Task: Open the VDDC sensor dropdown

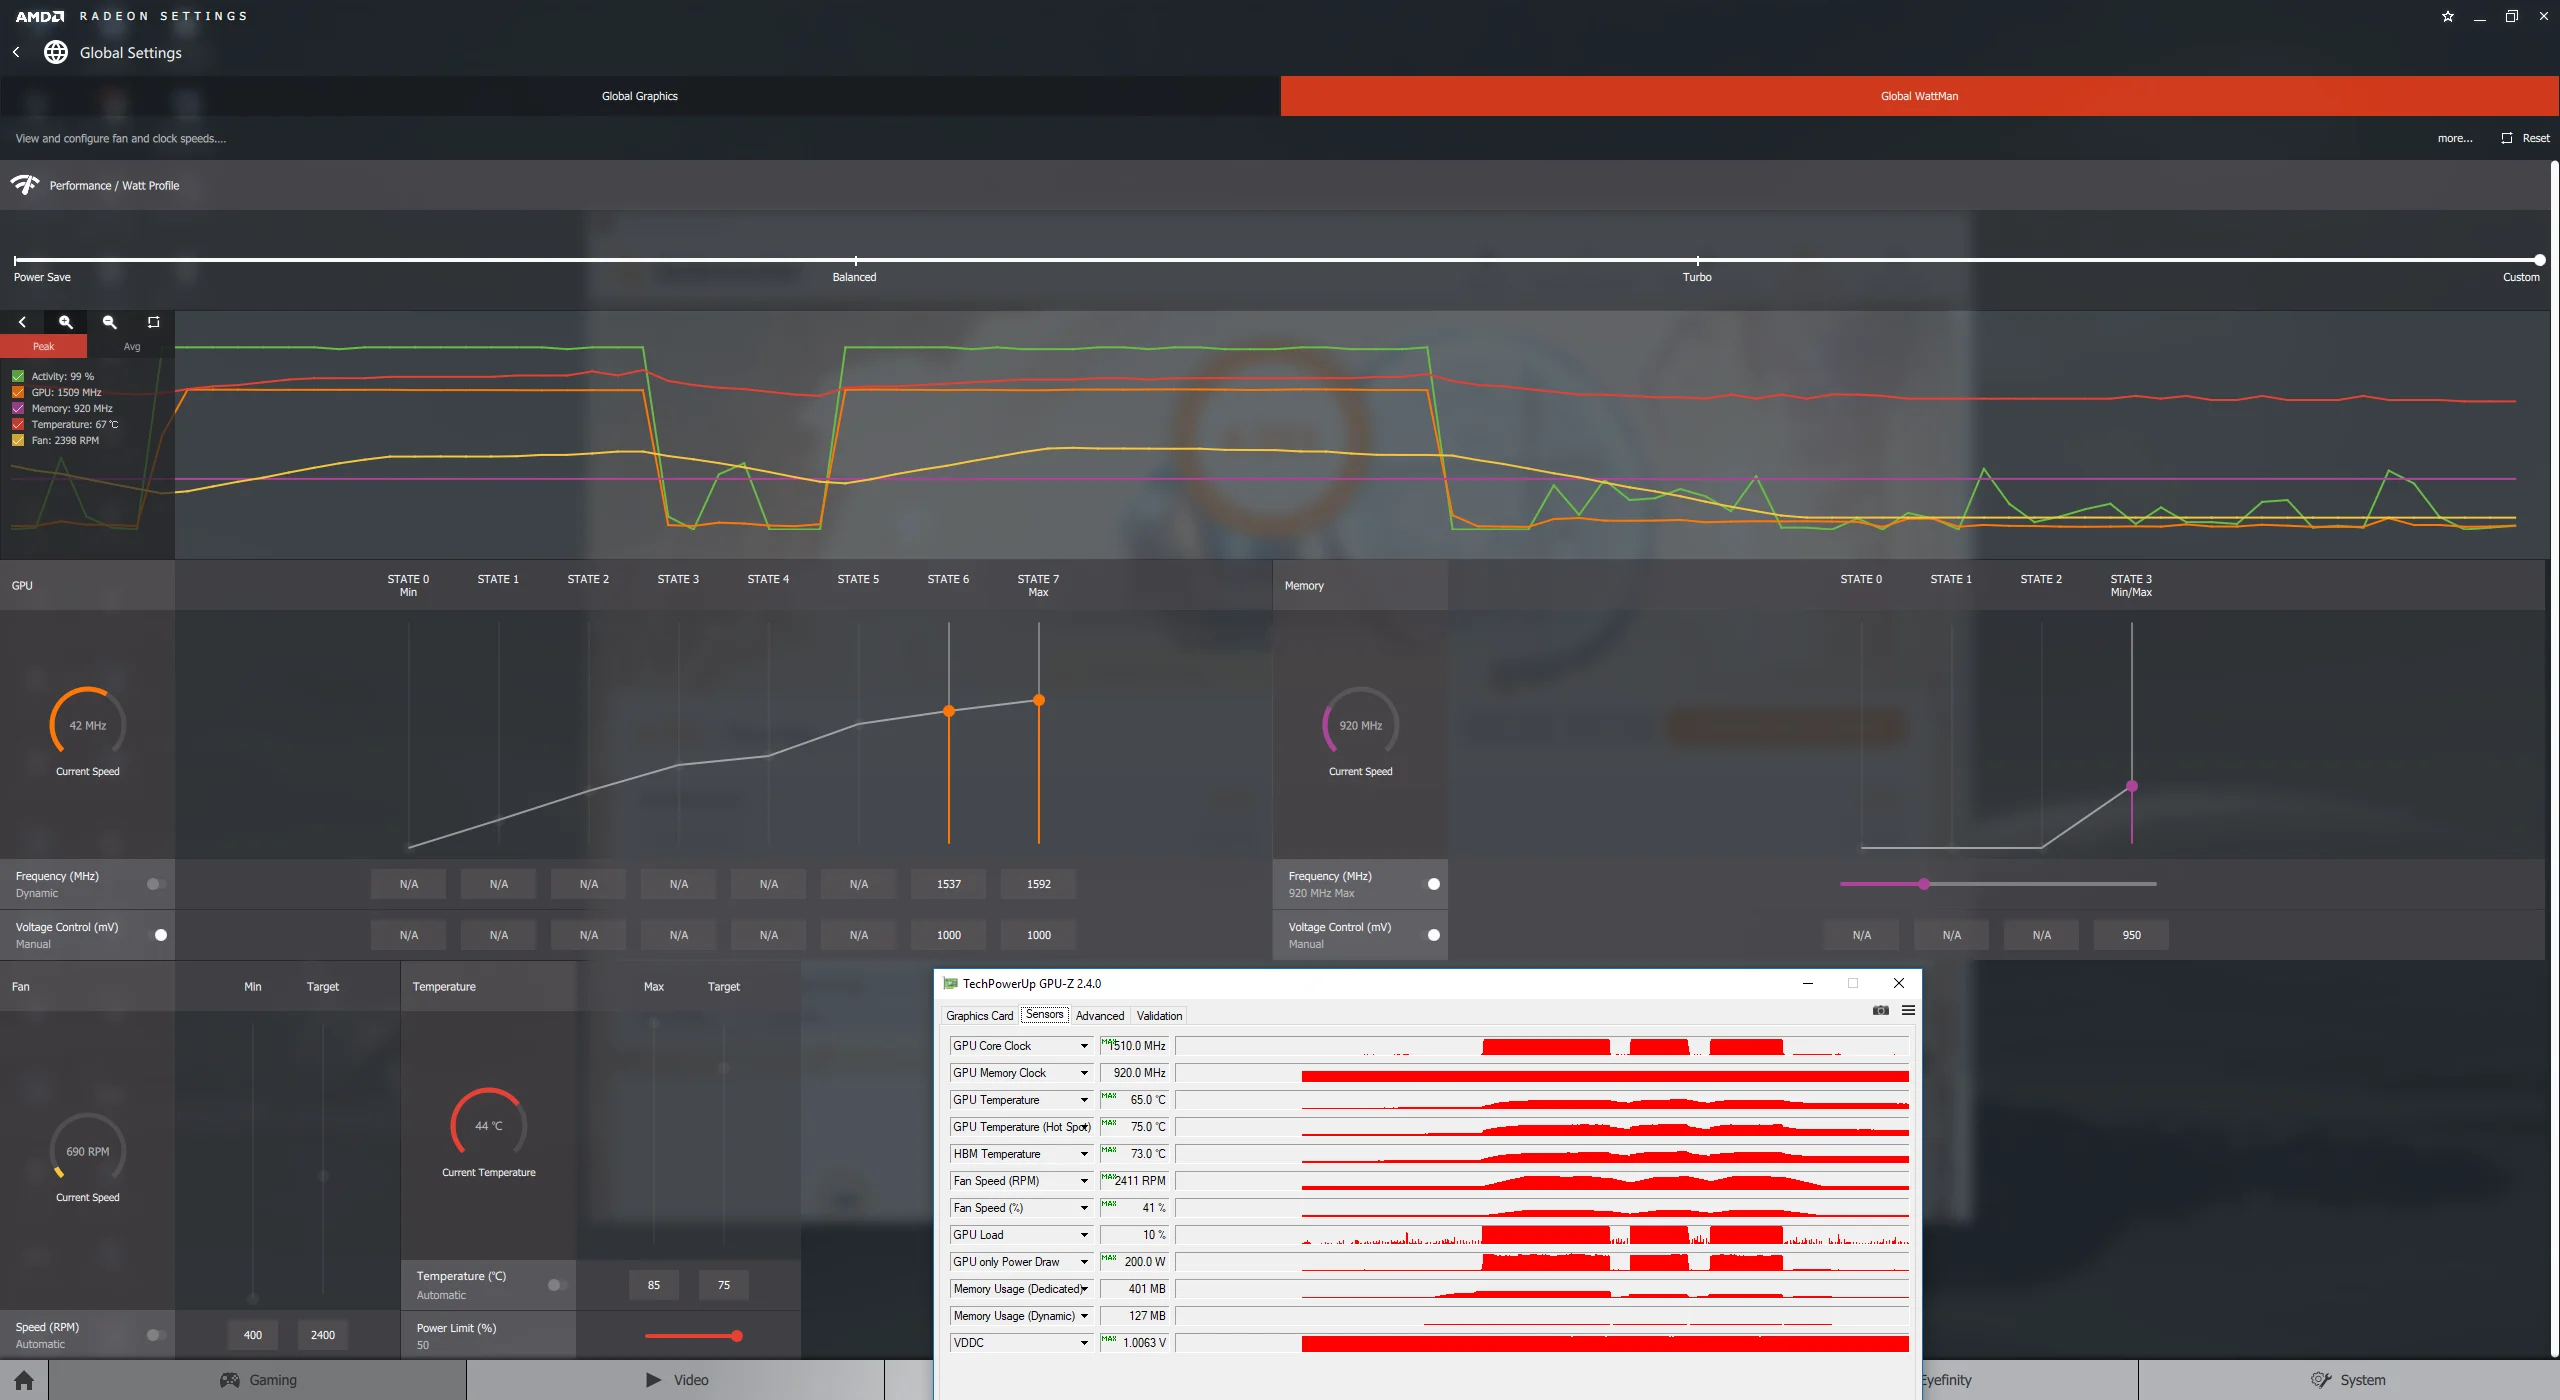Action: [x=1084, y=1343]
